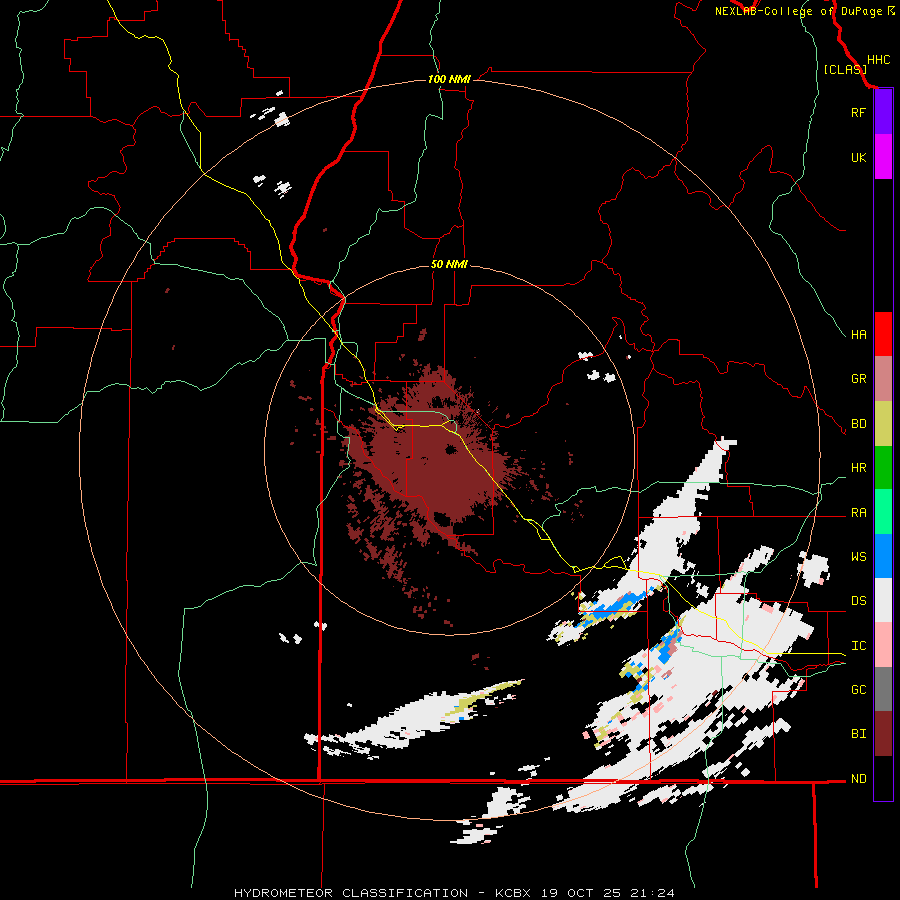Click the UK legend label
The width and height of the screenshot is (900, 900).
(858, 157)
